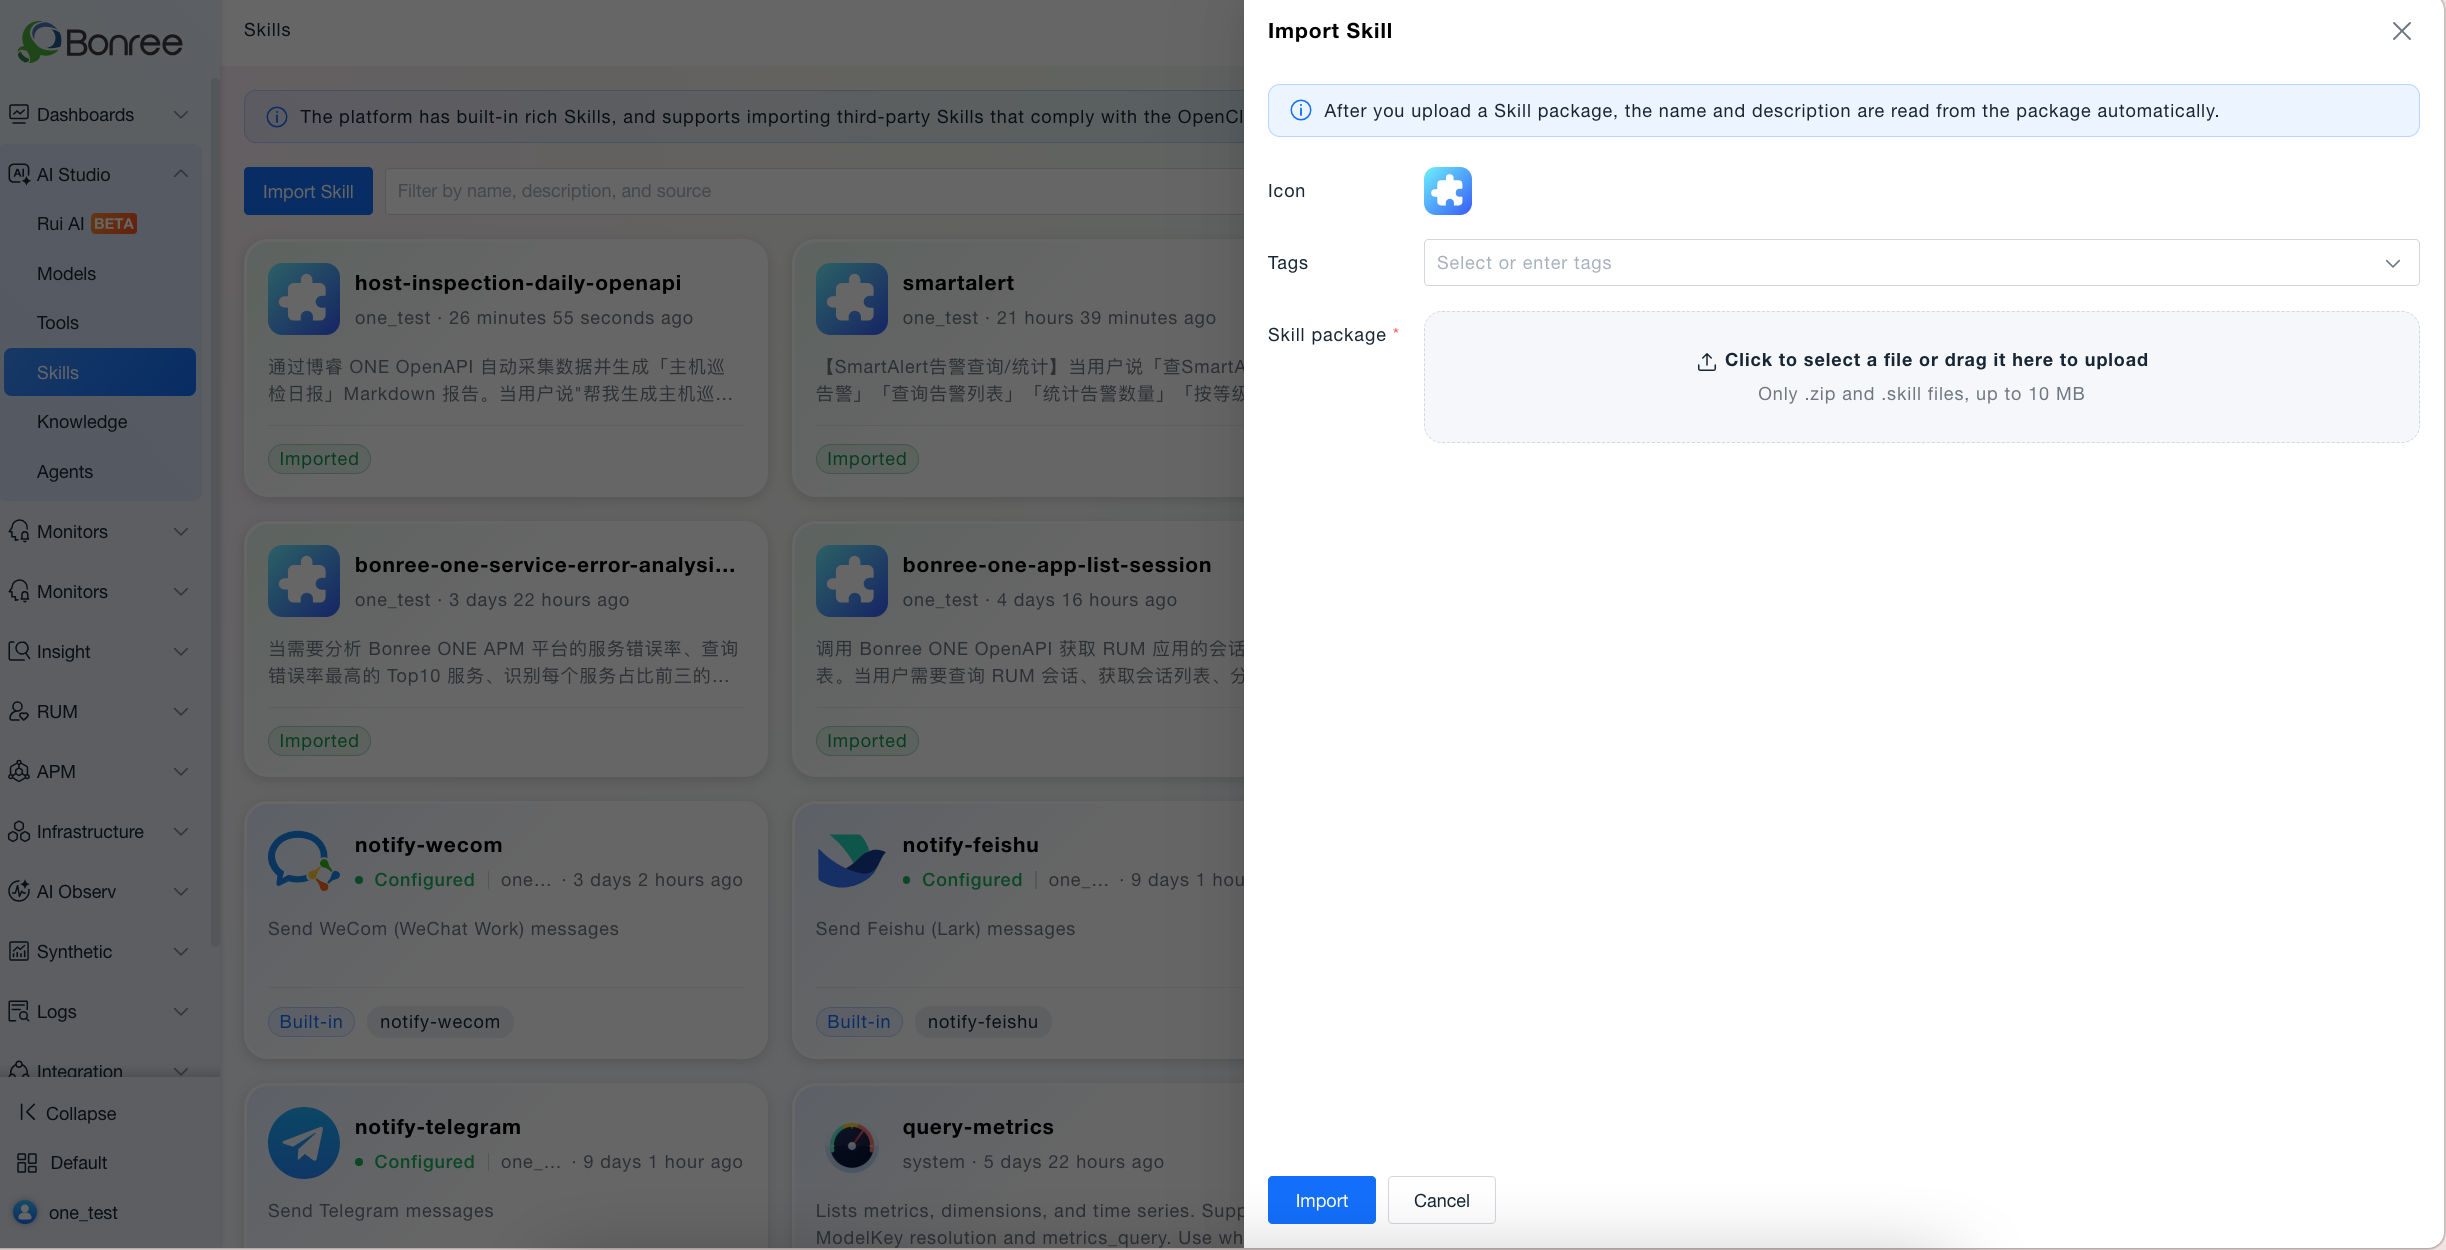Click the Collapse sidebar icon
The width and height of the screenshot is (2446, 1250).
(27, 1113)
